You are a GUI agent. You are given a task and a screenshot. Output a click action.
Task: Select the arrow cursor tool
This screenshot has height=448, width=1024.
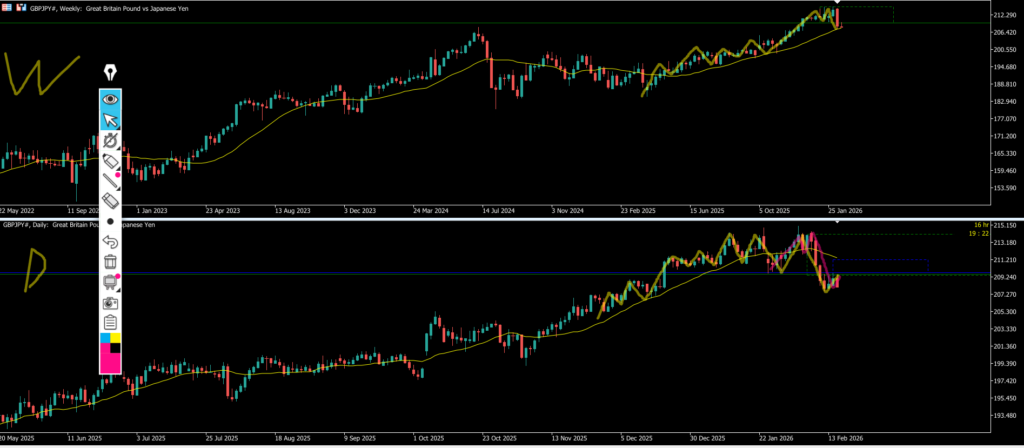111,121
